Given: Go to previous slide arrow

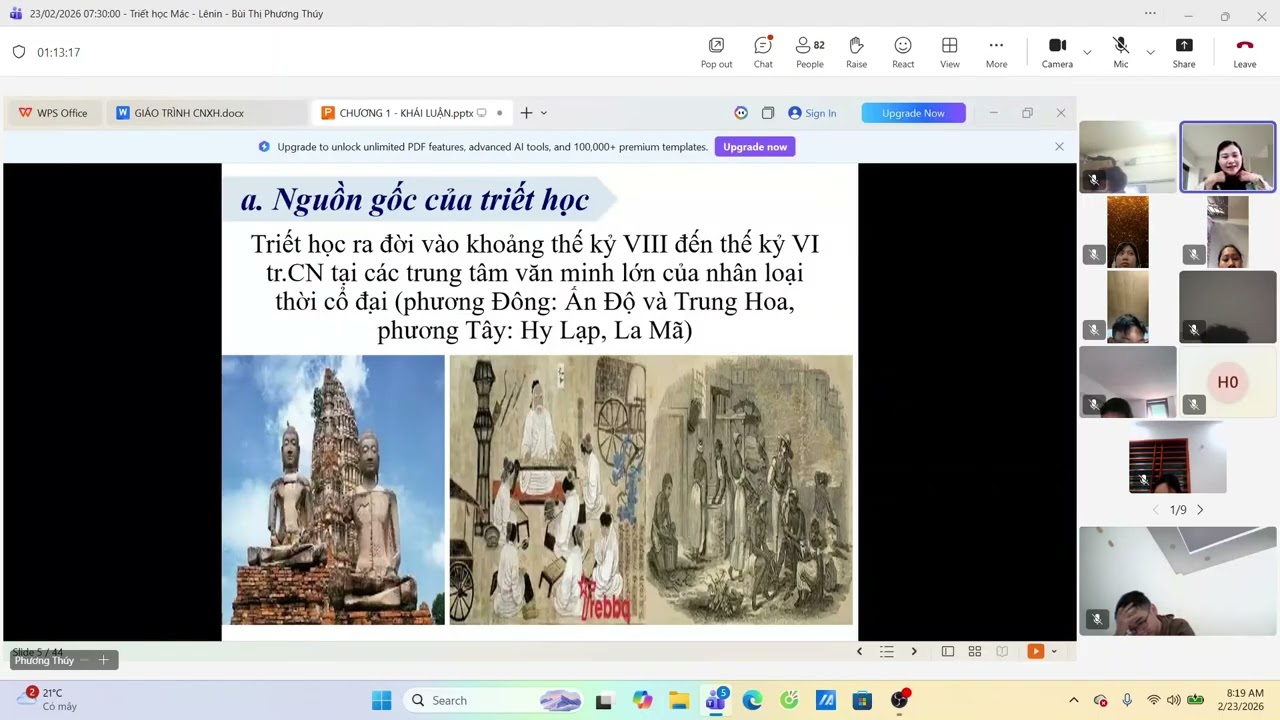Looking at the screenshot, I should [x=859, y=651].
